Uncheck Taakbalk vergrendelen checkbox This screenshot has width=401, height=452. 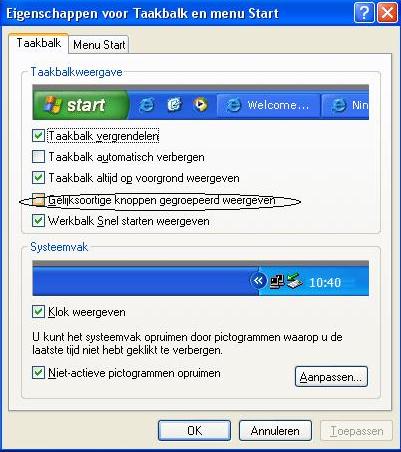coord(38,136)
